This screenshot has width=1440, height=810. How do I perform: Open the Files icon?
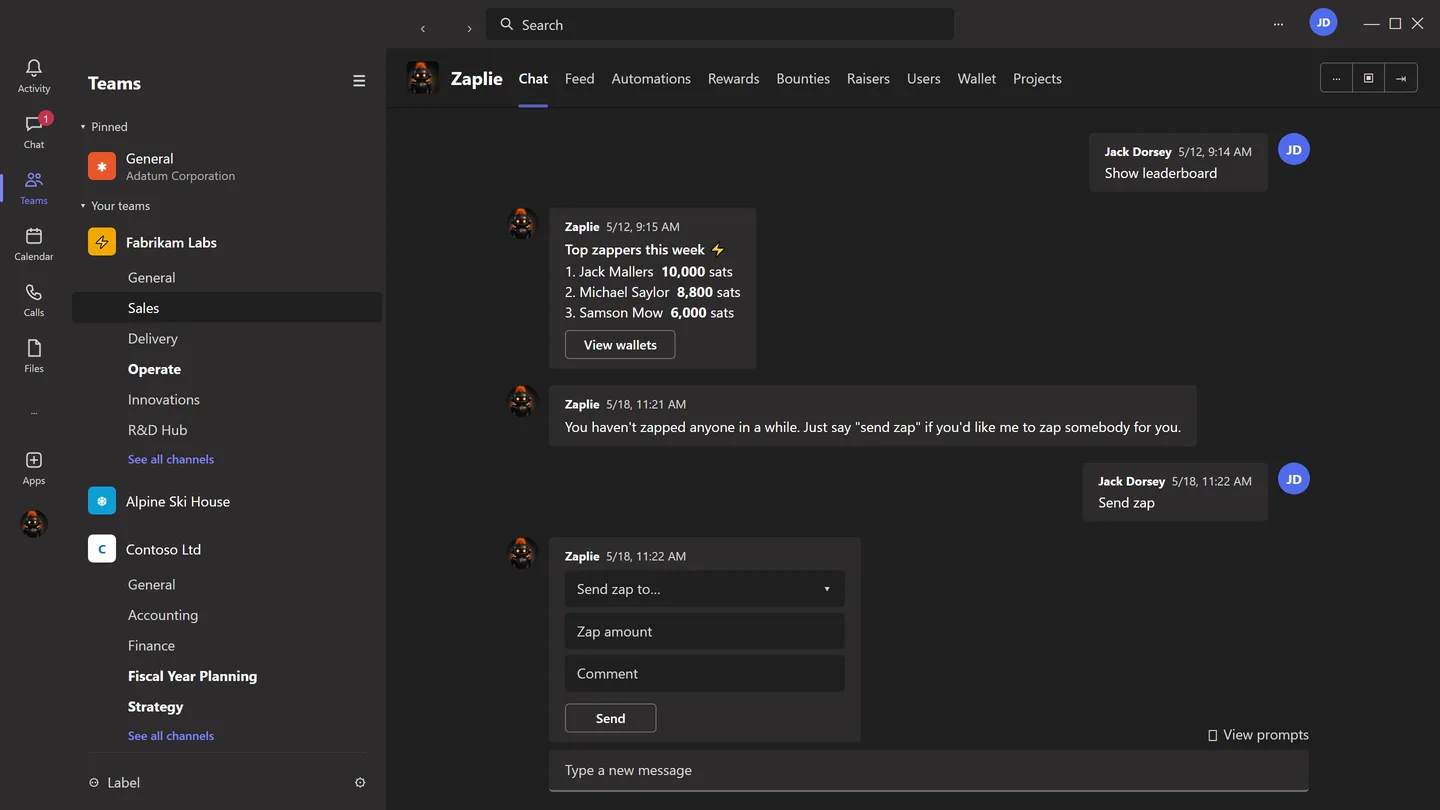[x=34, y=348]
